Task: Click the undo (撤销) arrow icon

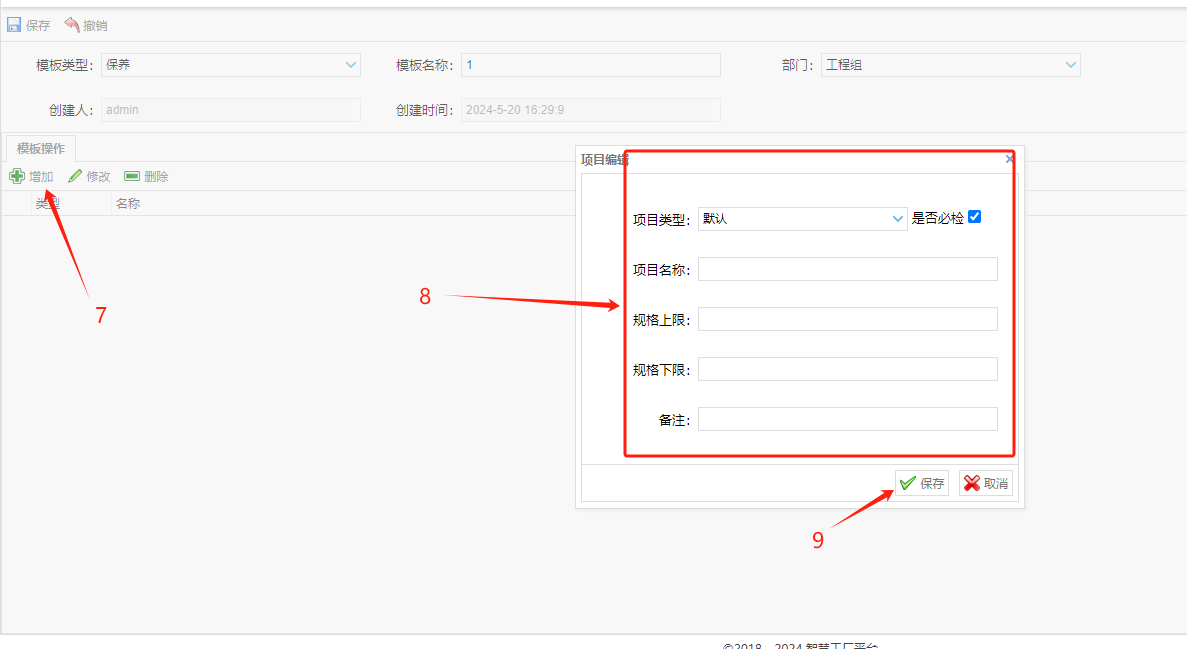Action: click(x=72, y=25)
